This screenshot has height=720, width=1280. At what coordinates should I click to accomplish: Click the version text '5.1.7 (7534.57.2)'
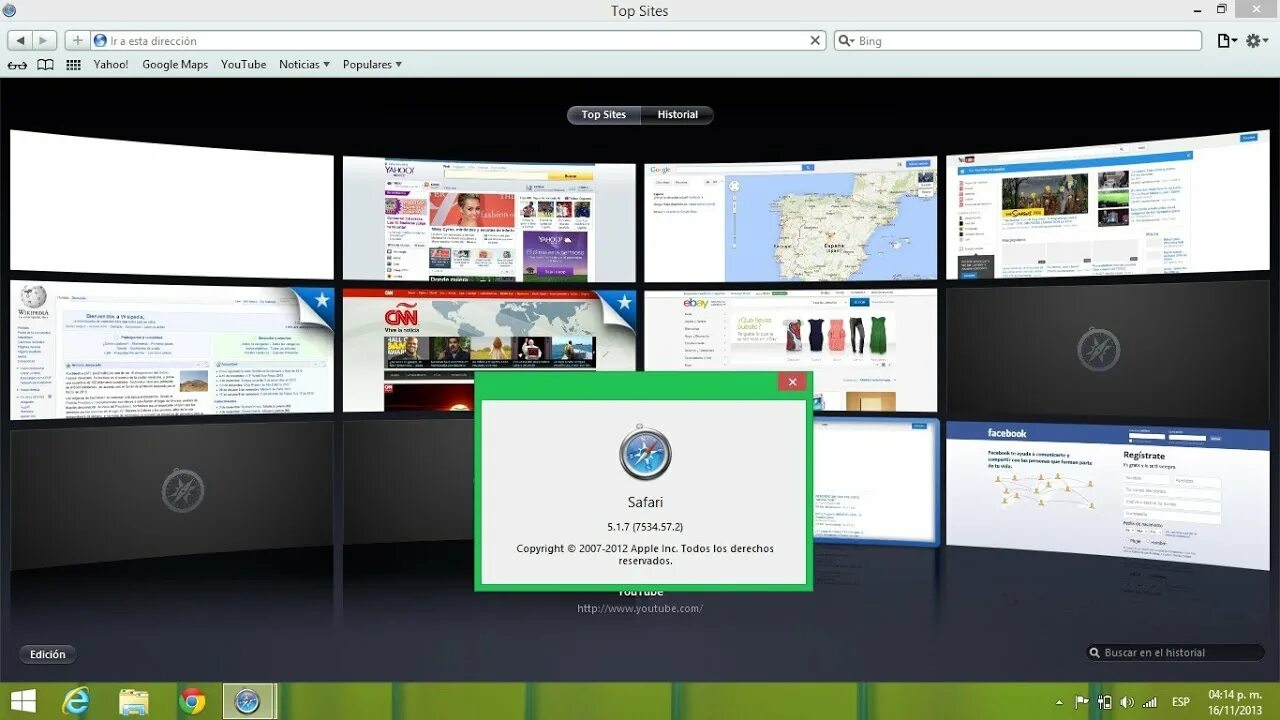tap(645, 527)
